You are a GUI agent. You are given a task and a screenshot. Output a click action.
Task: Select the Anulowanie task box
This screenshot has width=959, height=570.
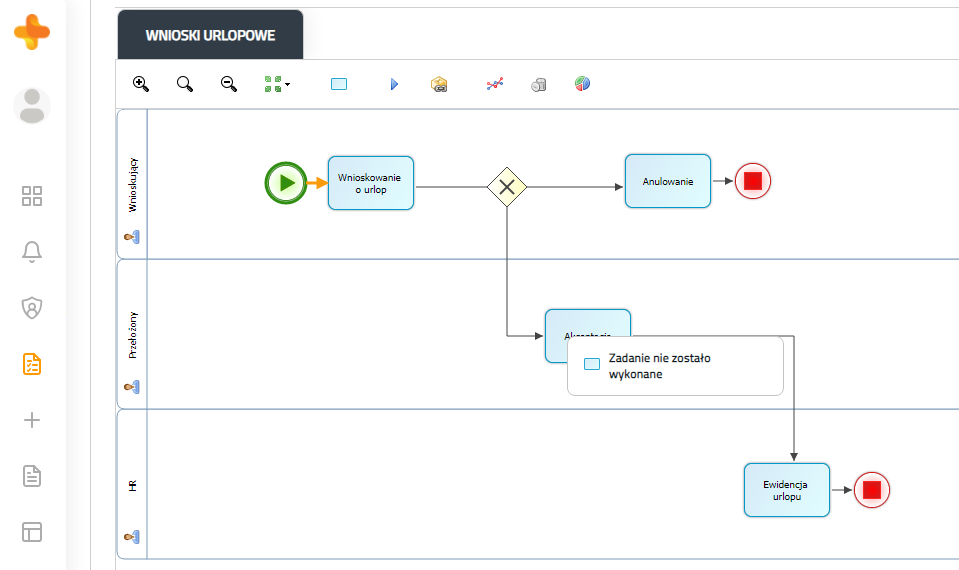click(668, 181)
